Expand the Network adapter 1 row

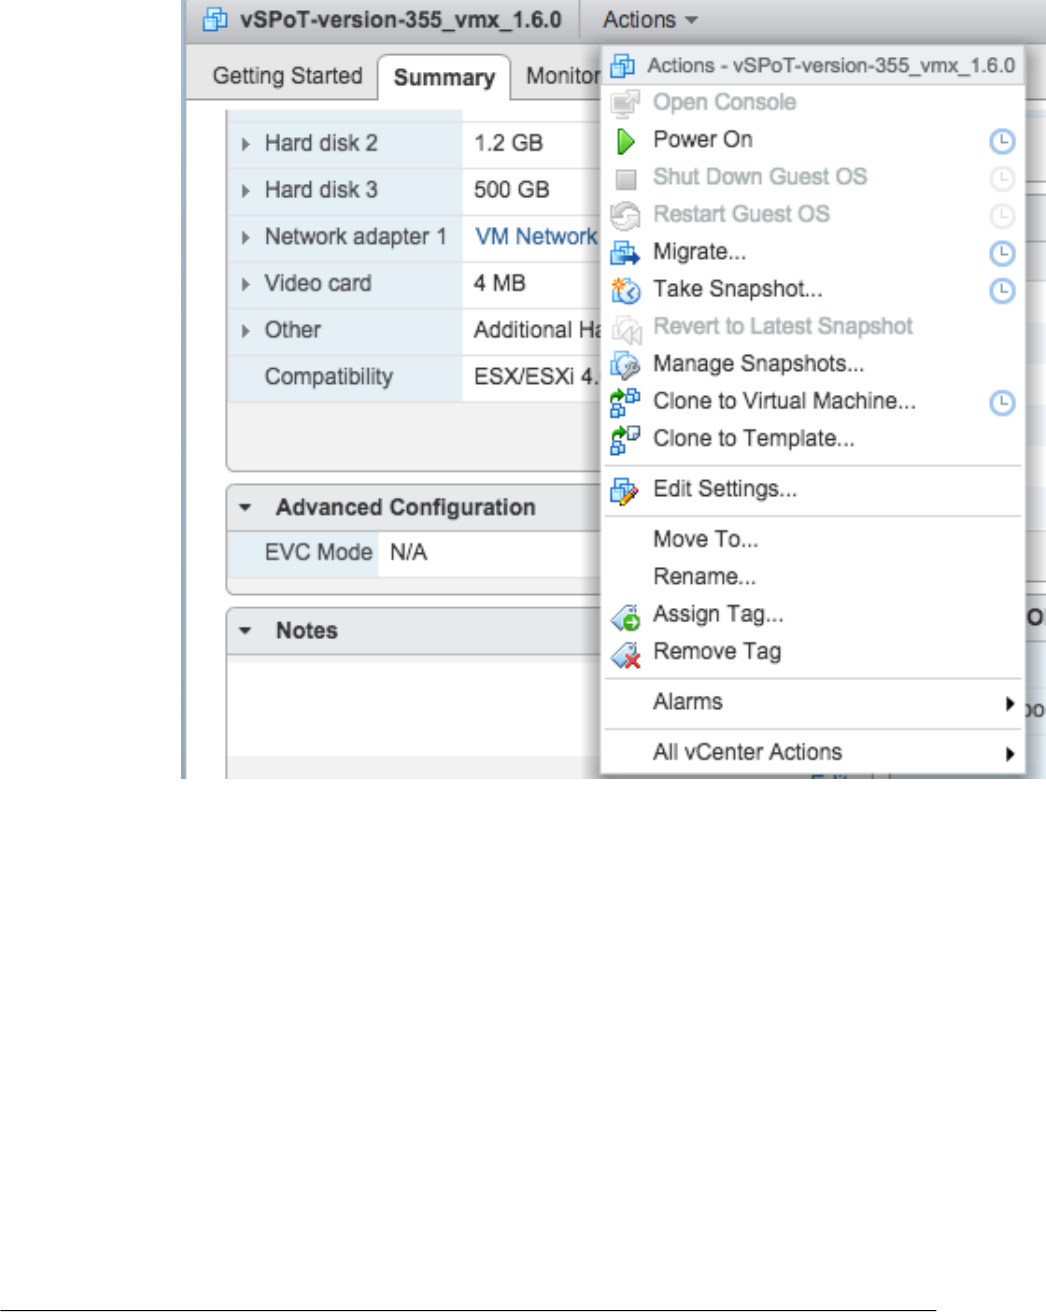pyautogui.click(x=246, y=237)
